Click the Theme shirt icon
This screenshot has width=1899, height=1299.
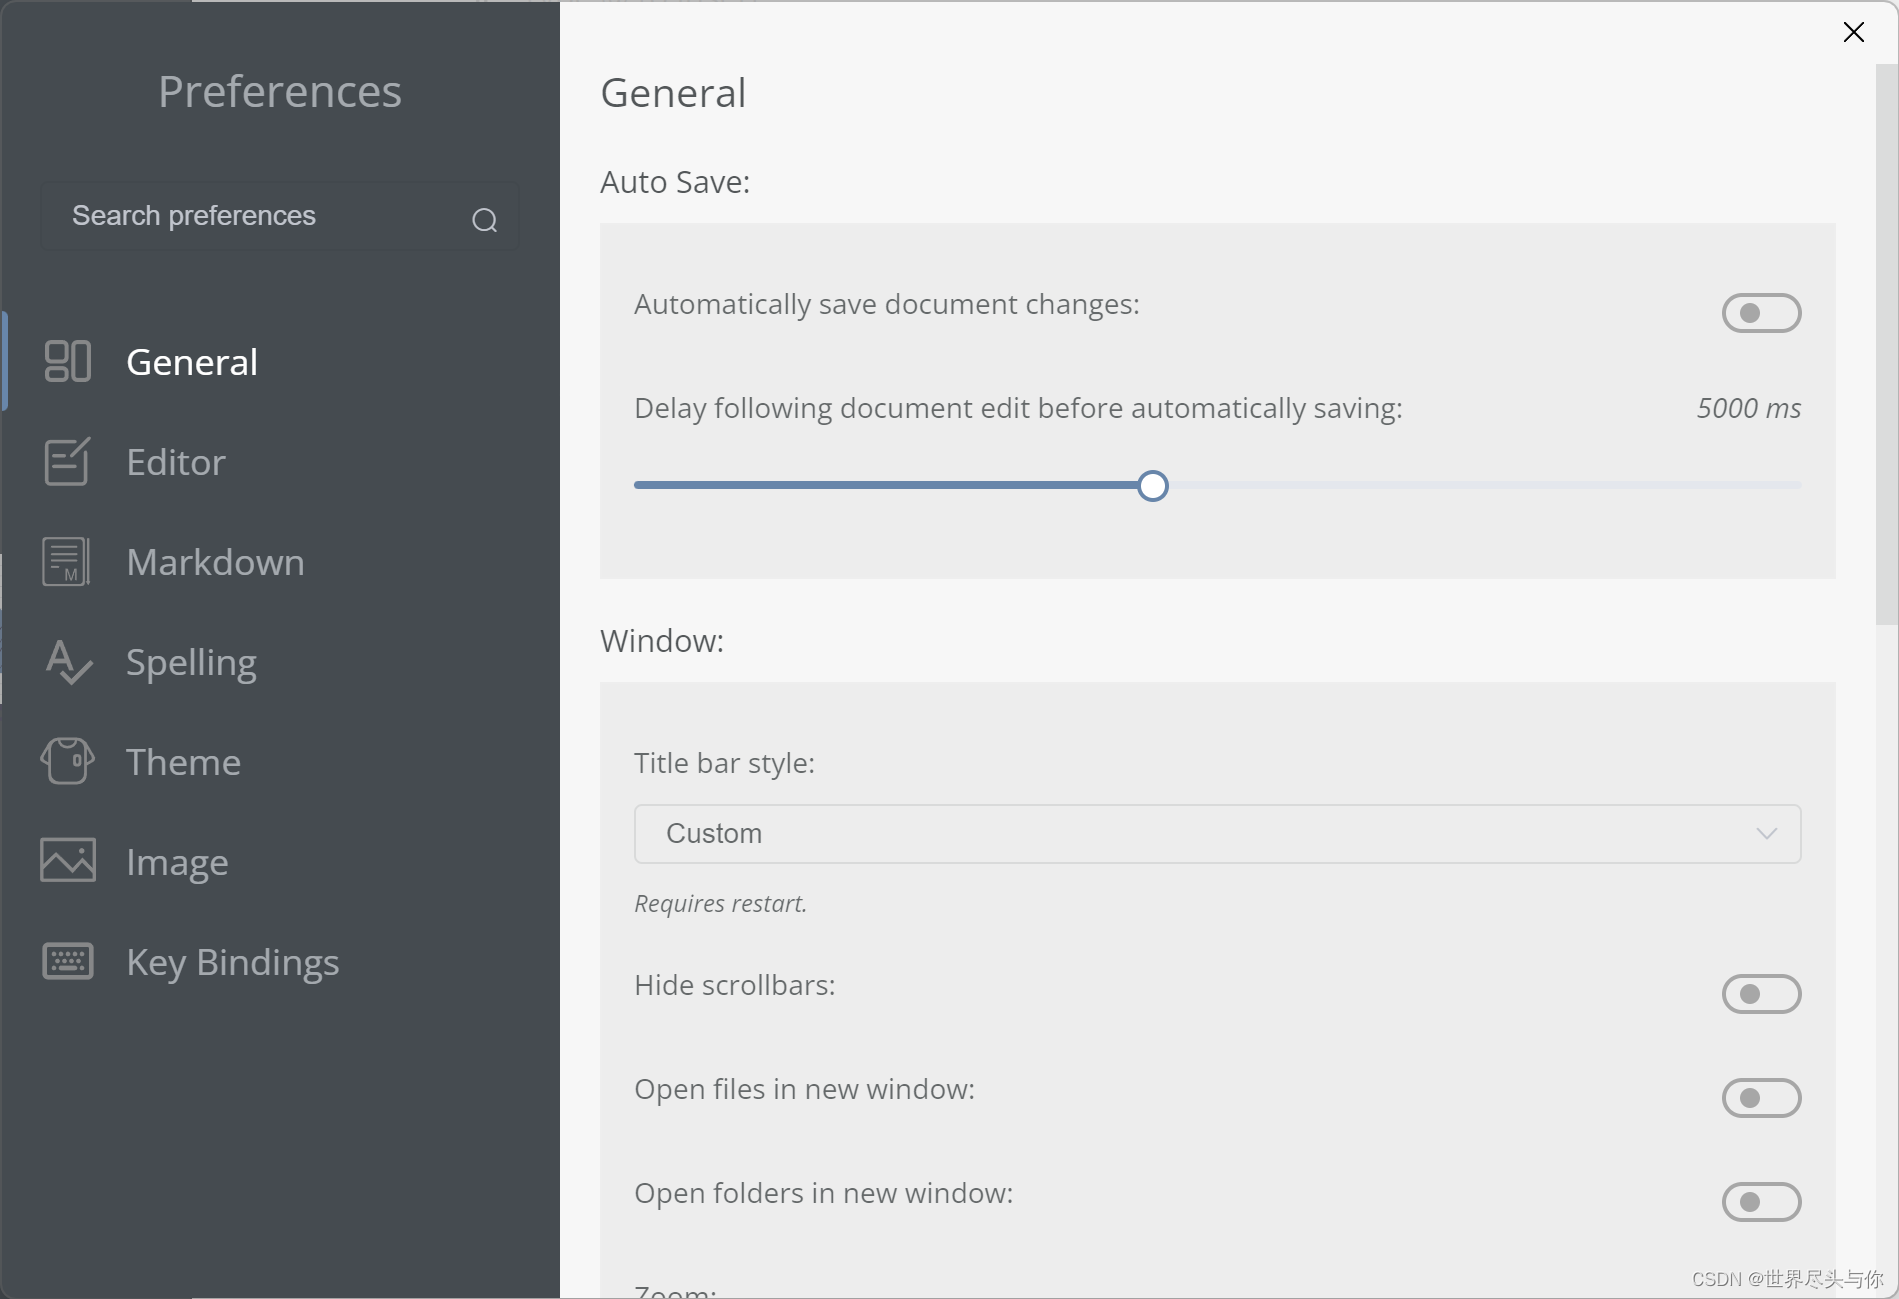(67, 762)
